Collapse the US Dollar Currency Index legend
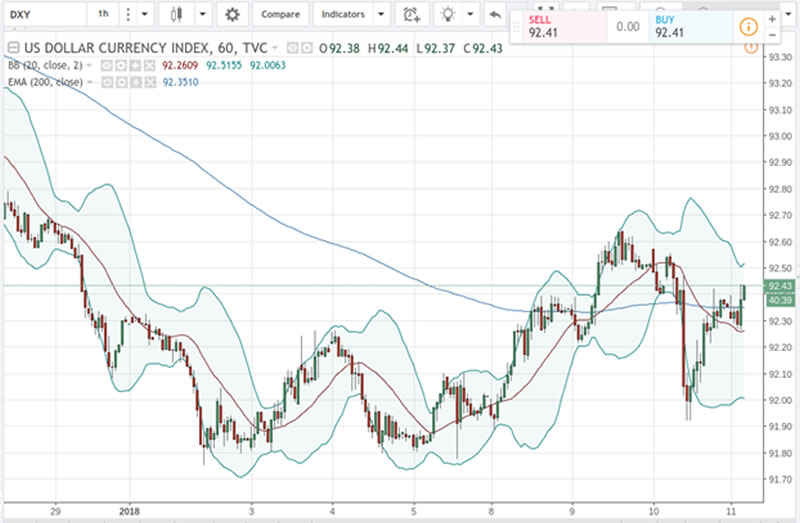800x523 pixels. (x=12, y=48)
